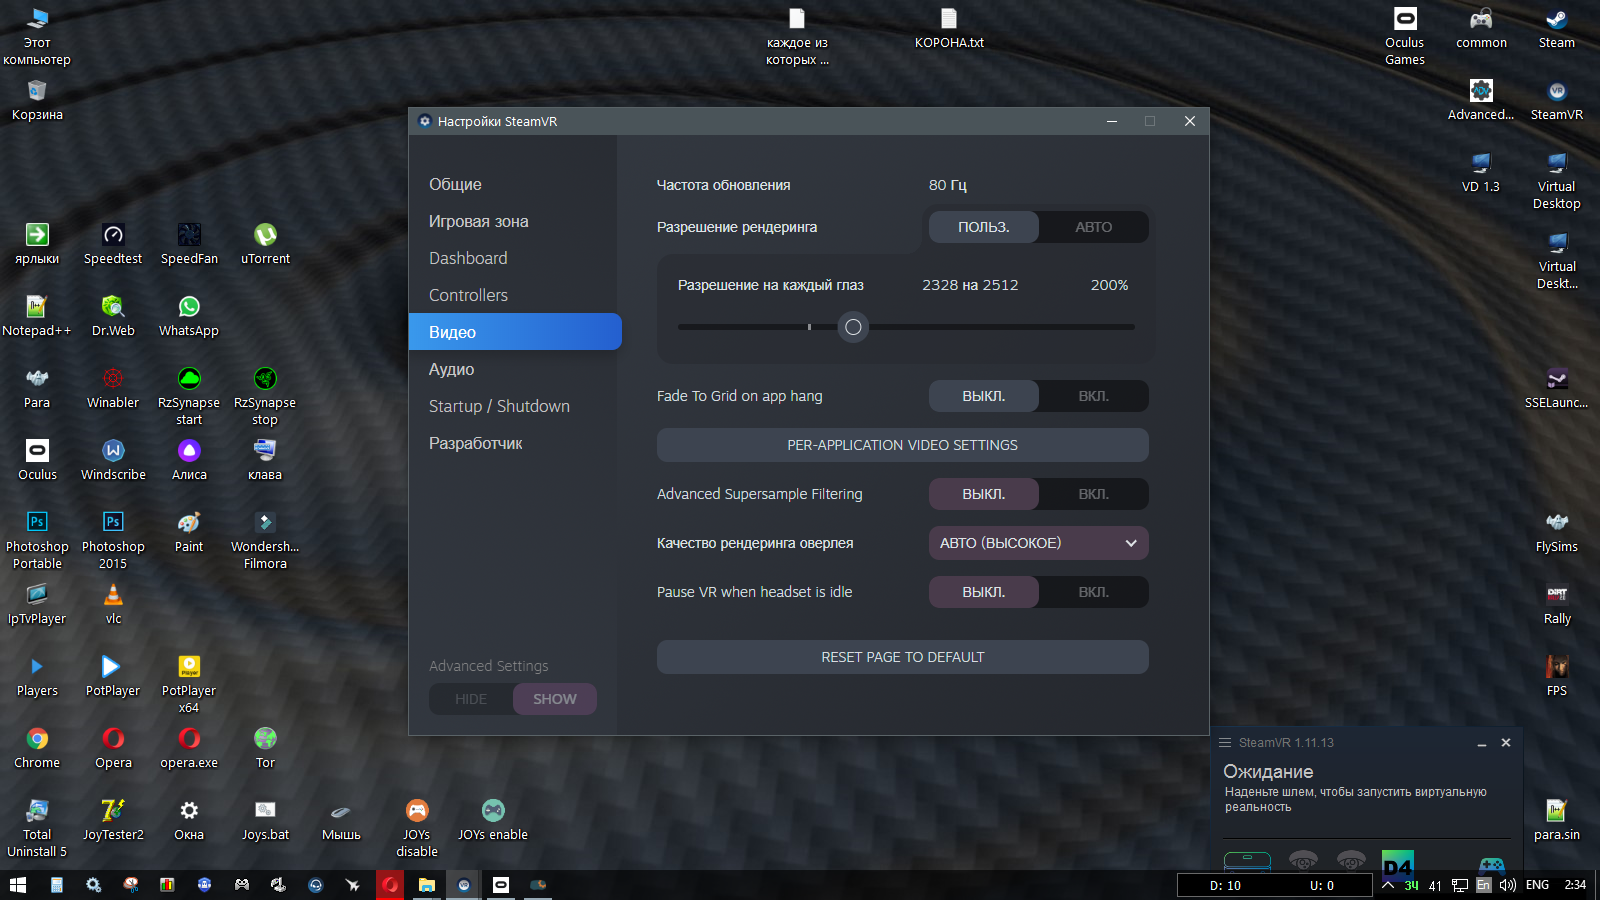Click the 2328 на 2512 resolution value
This screenshot has width=1600, height=900.
pyautogui.click(x=970, y=285)
